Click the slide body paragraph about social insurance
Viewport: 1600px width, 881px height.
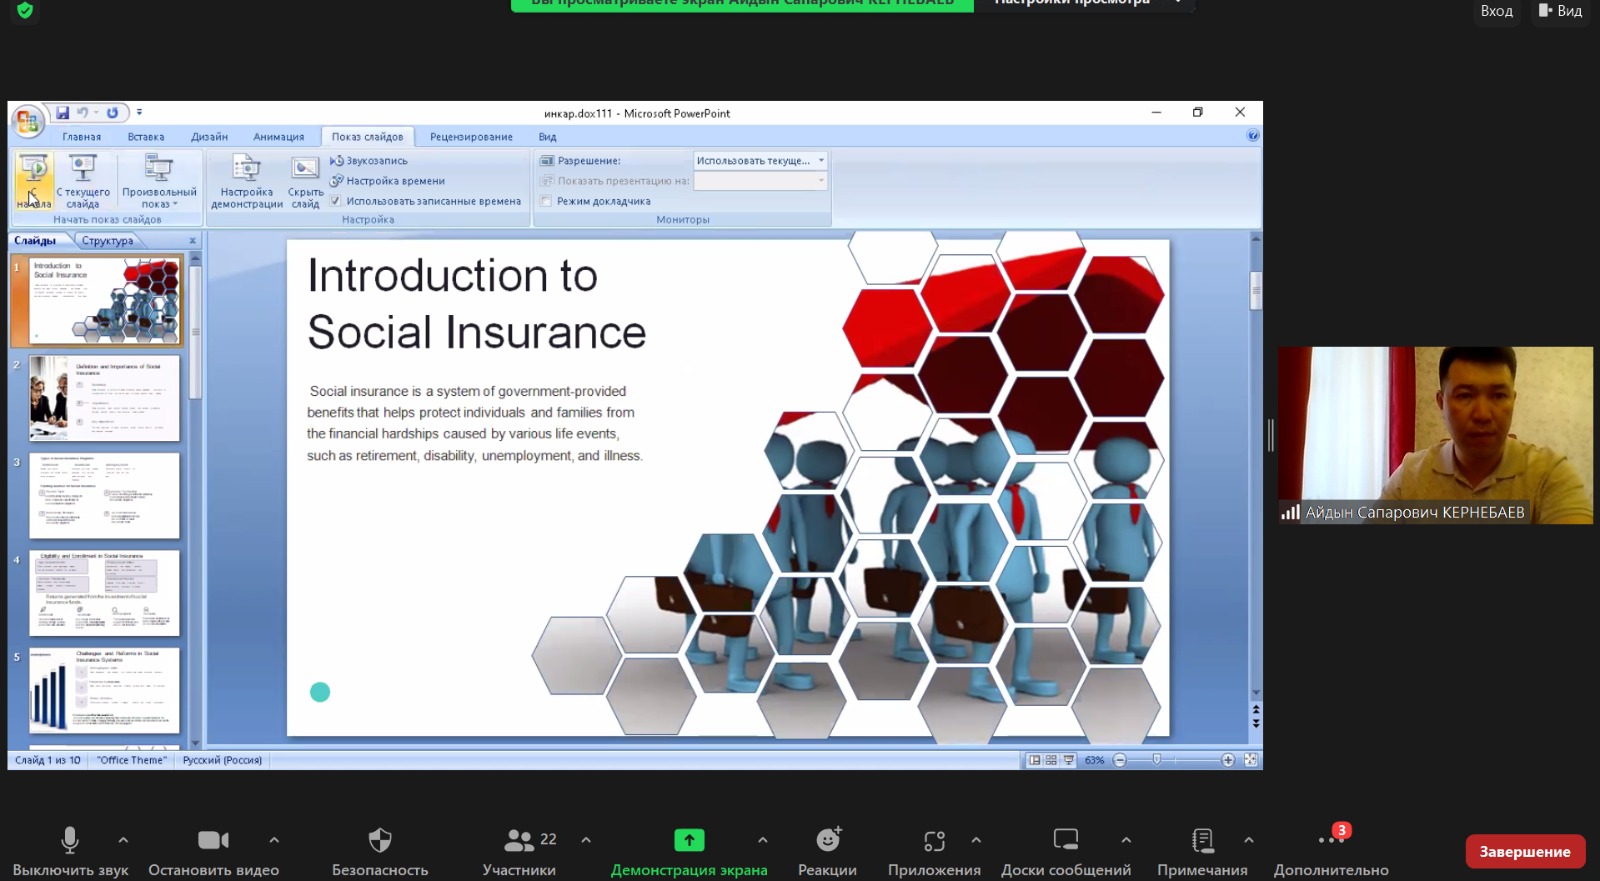(474, 423)
